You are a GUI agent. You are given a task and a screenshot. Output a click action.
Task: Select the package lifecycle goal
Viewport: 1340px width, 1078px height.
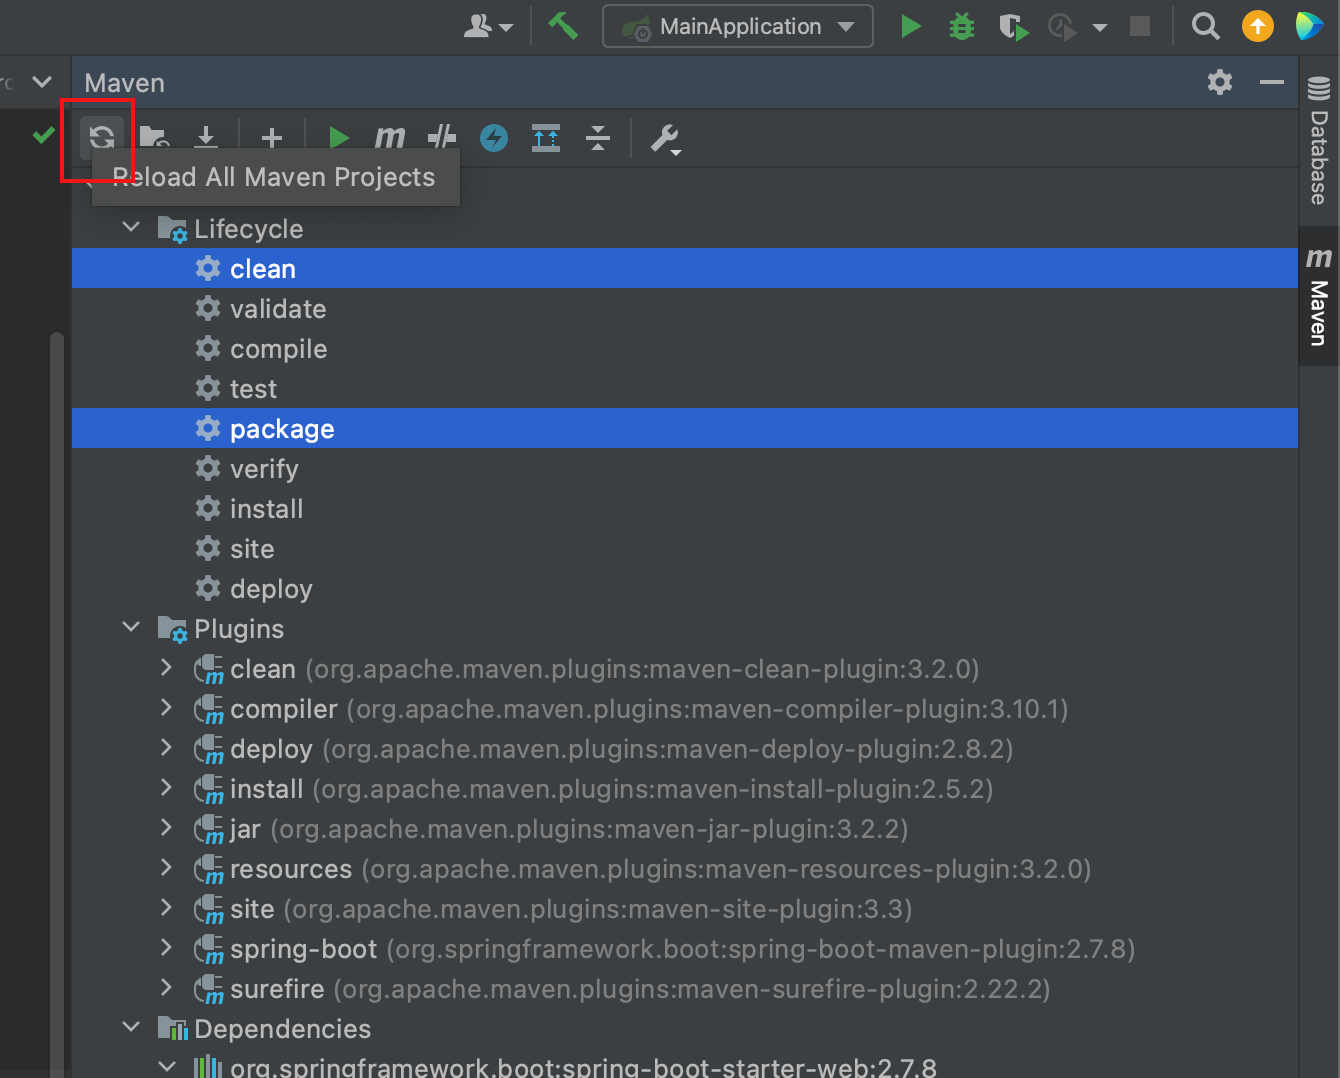(685, 428)
